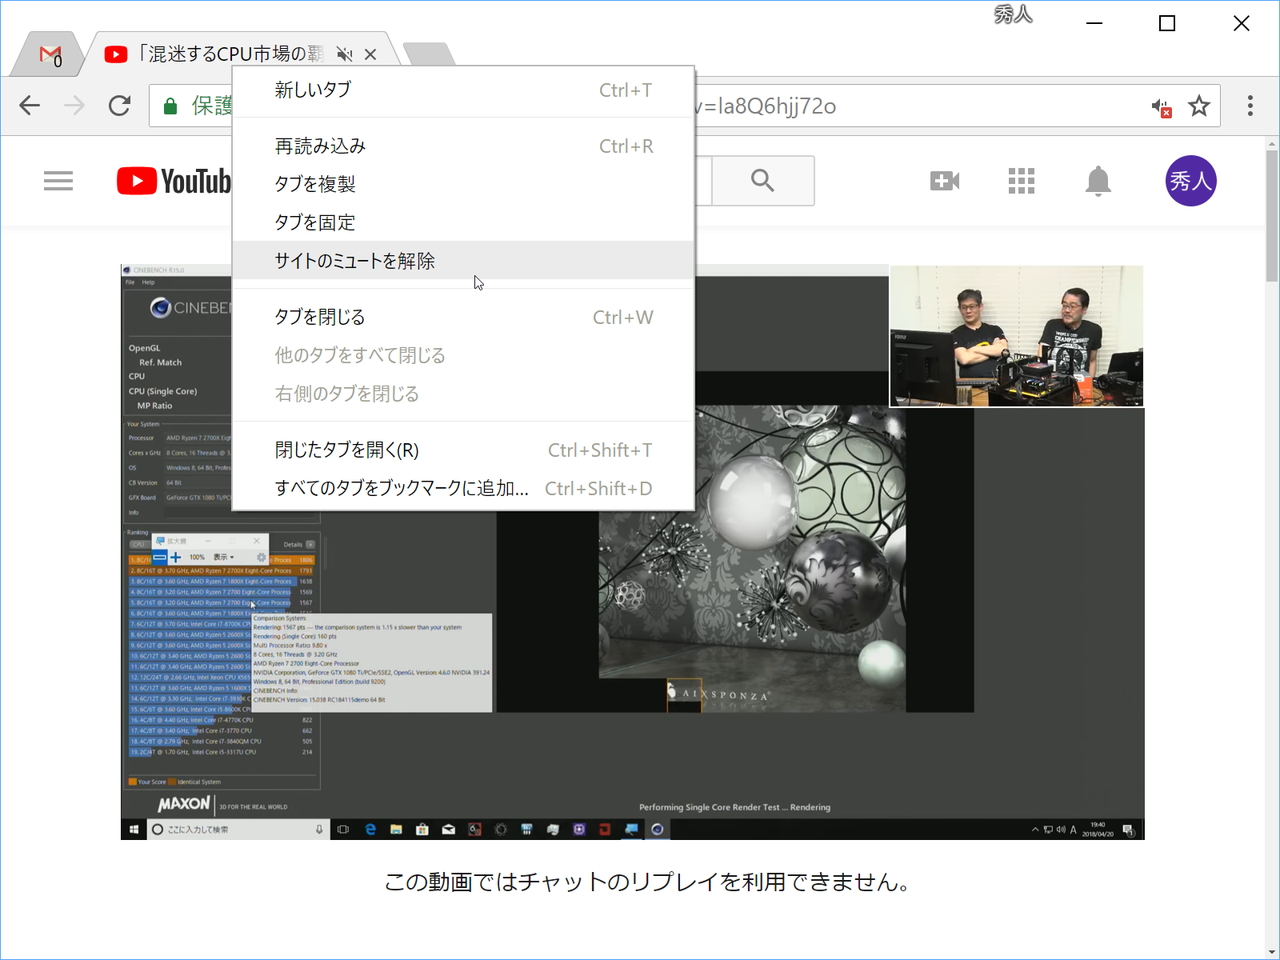Screen dimensions: 1280x960
Task: Click the green secure lock icon
Action: pyautogui.click(x=170, y=106)
